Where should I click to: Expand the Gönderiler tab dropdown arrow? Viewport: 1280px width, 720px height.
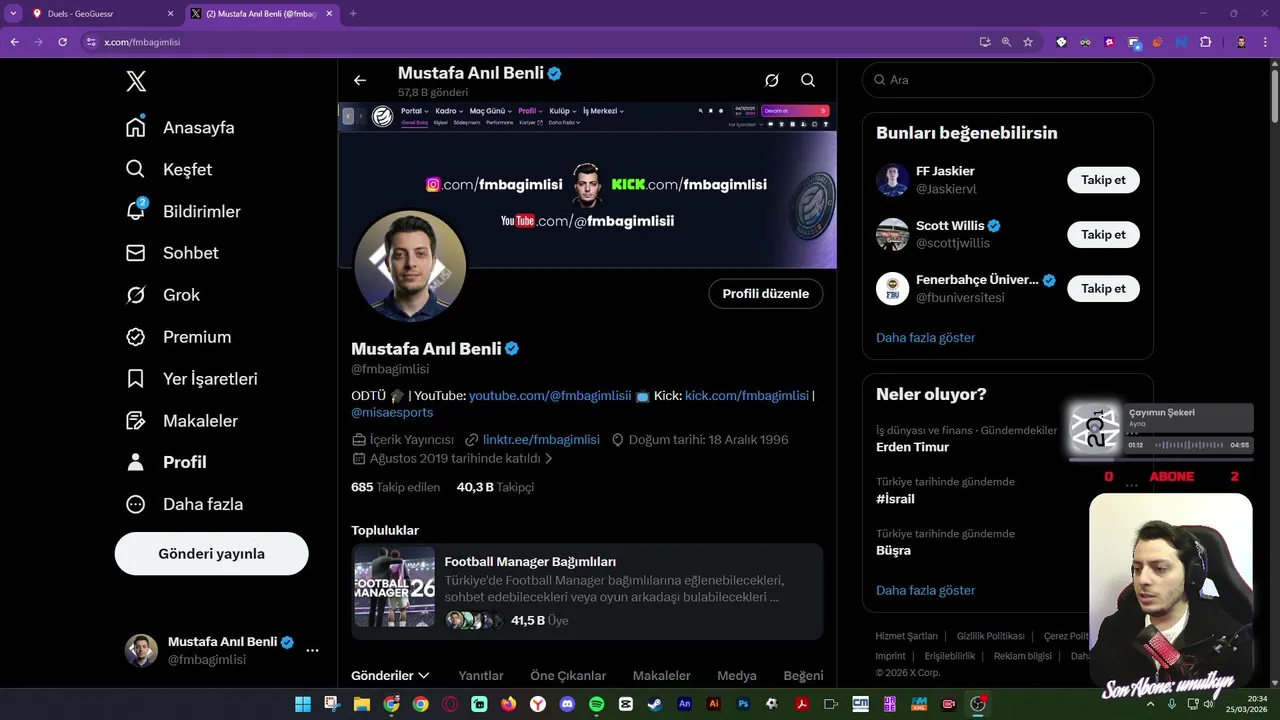pos(424,676)
